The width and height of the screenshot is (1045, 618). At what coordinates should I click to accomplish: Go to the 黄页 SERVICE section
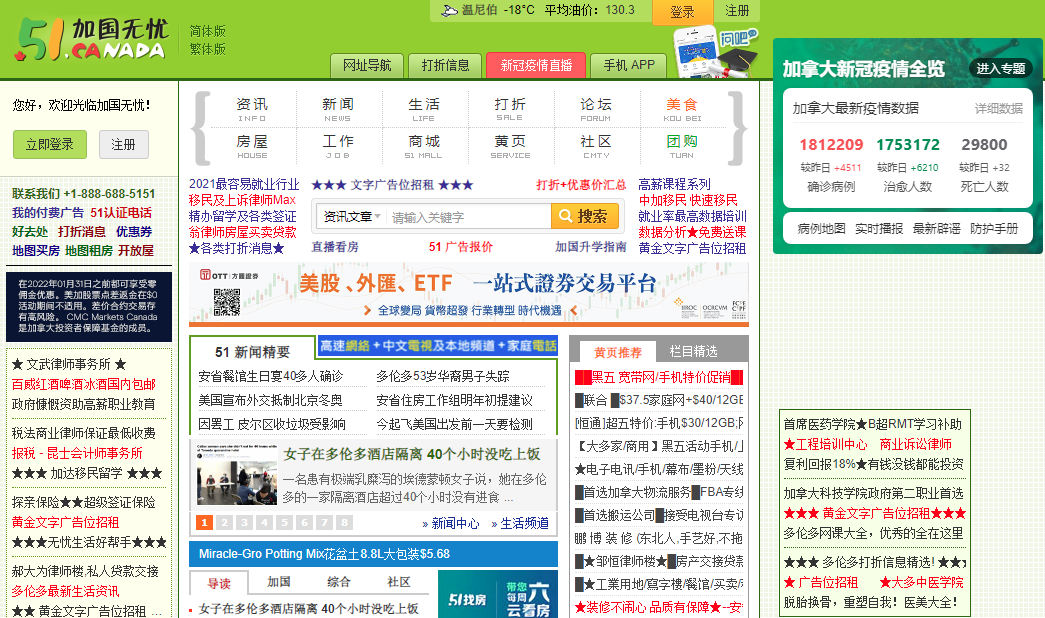(x=510, y=145)
